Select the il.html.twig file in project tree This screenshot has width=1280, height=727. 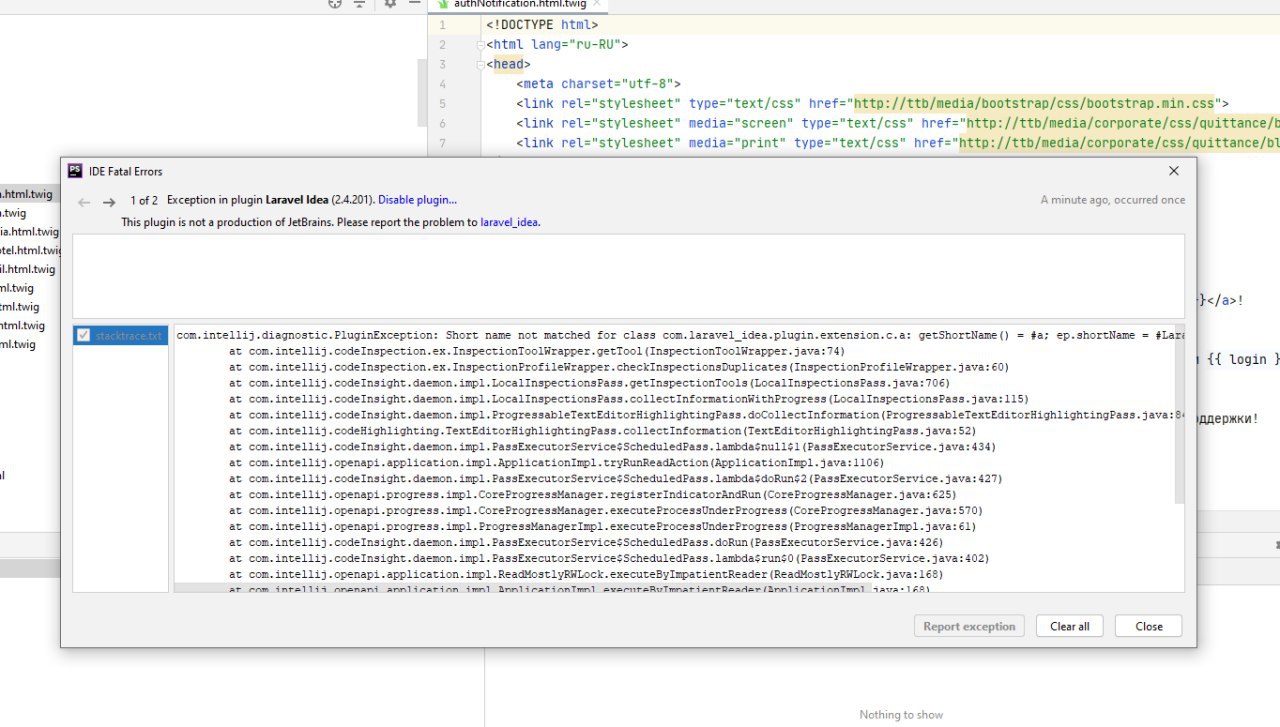click(27, 269)
